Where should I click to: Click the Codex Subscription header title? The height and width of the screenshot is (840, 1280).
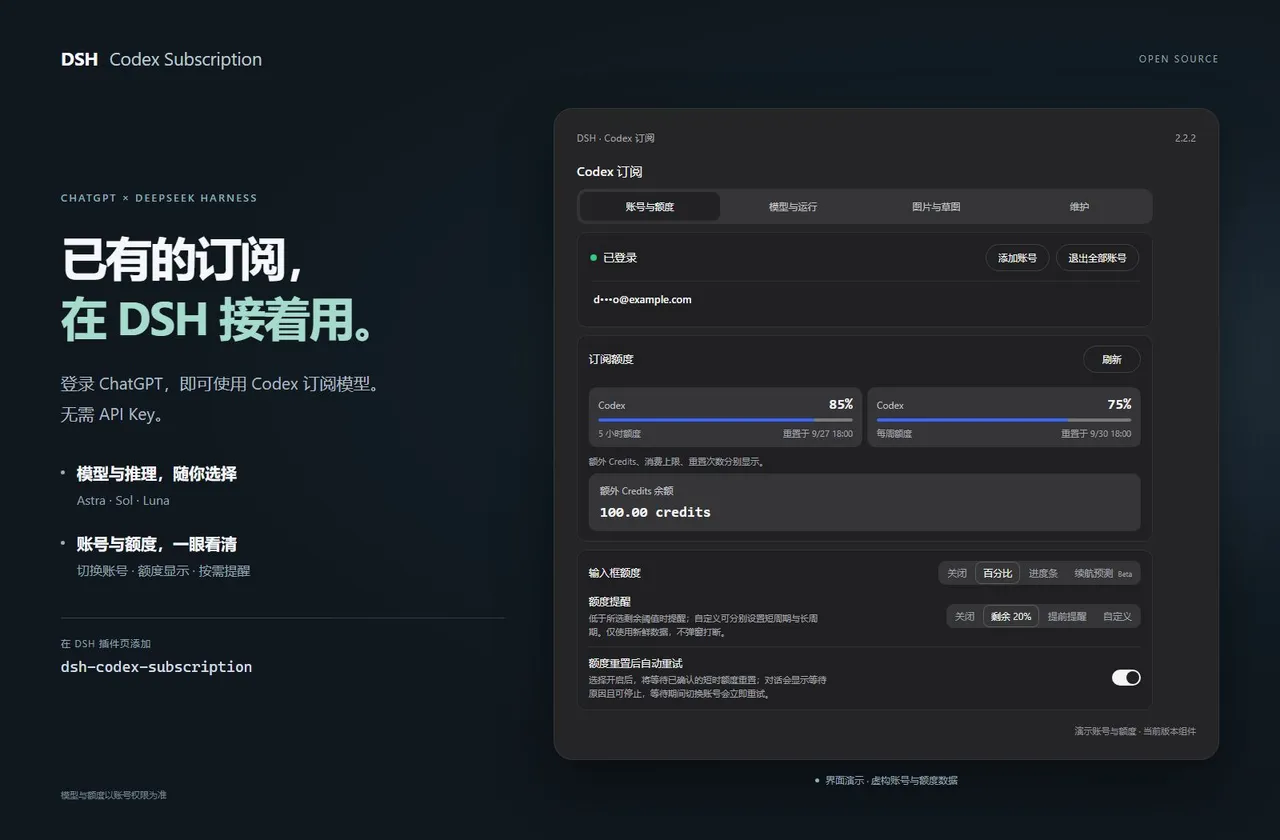186,59
